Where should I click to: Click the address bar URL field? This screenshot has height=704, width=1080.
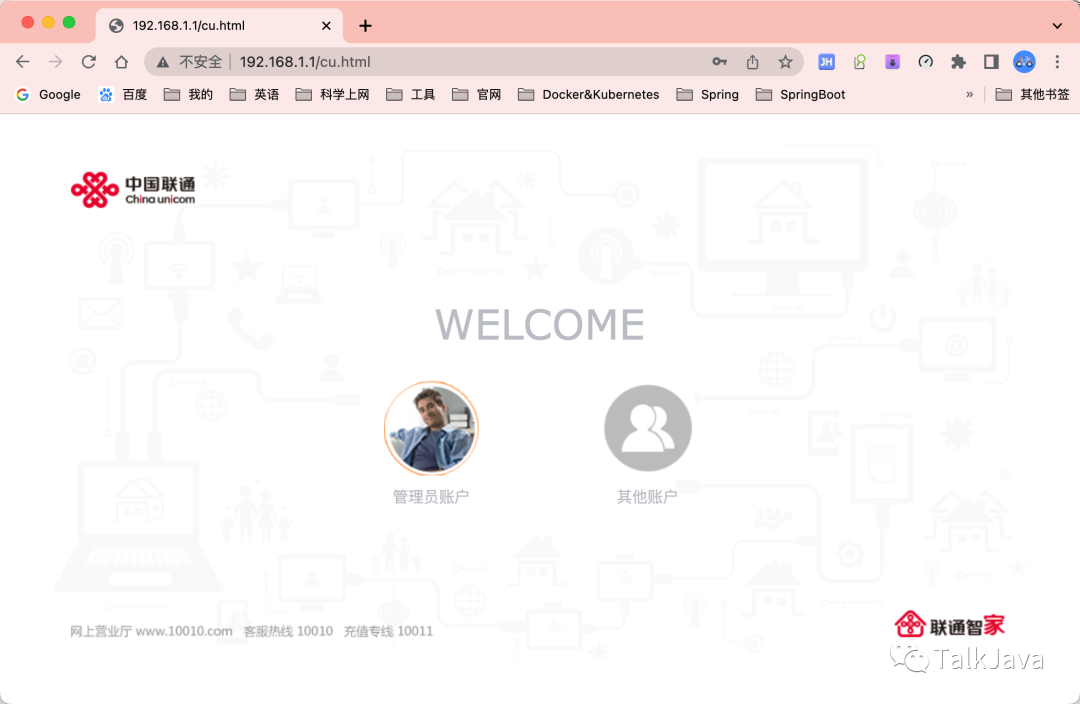(x=450, y=62)
